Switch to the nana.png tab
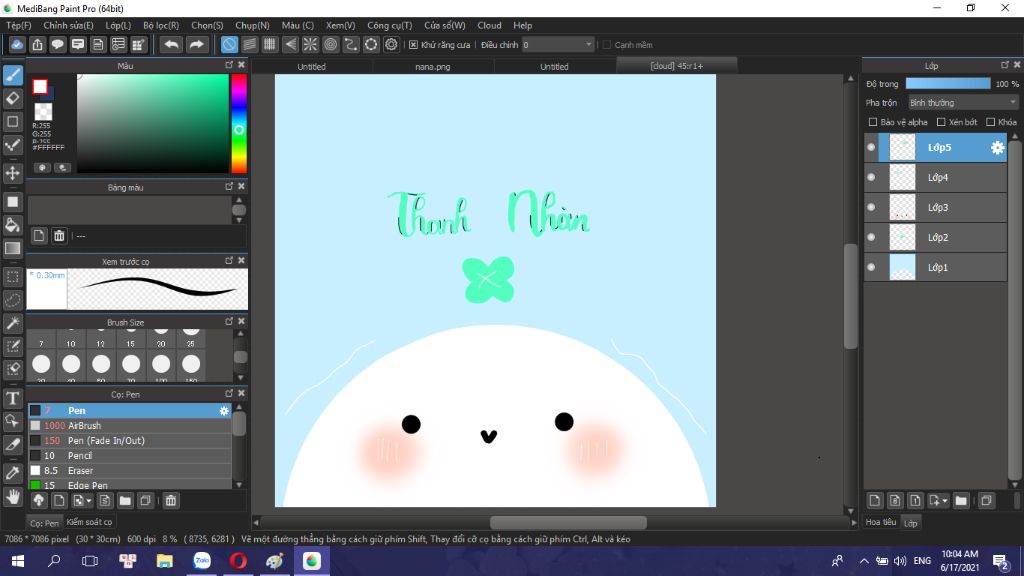This screenshot has height=576, width=1024. coord(432,67)
